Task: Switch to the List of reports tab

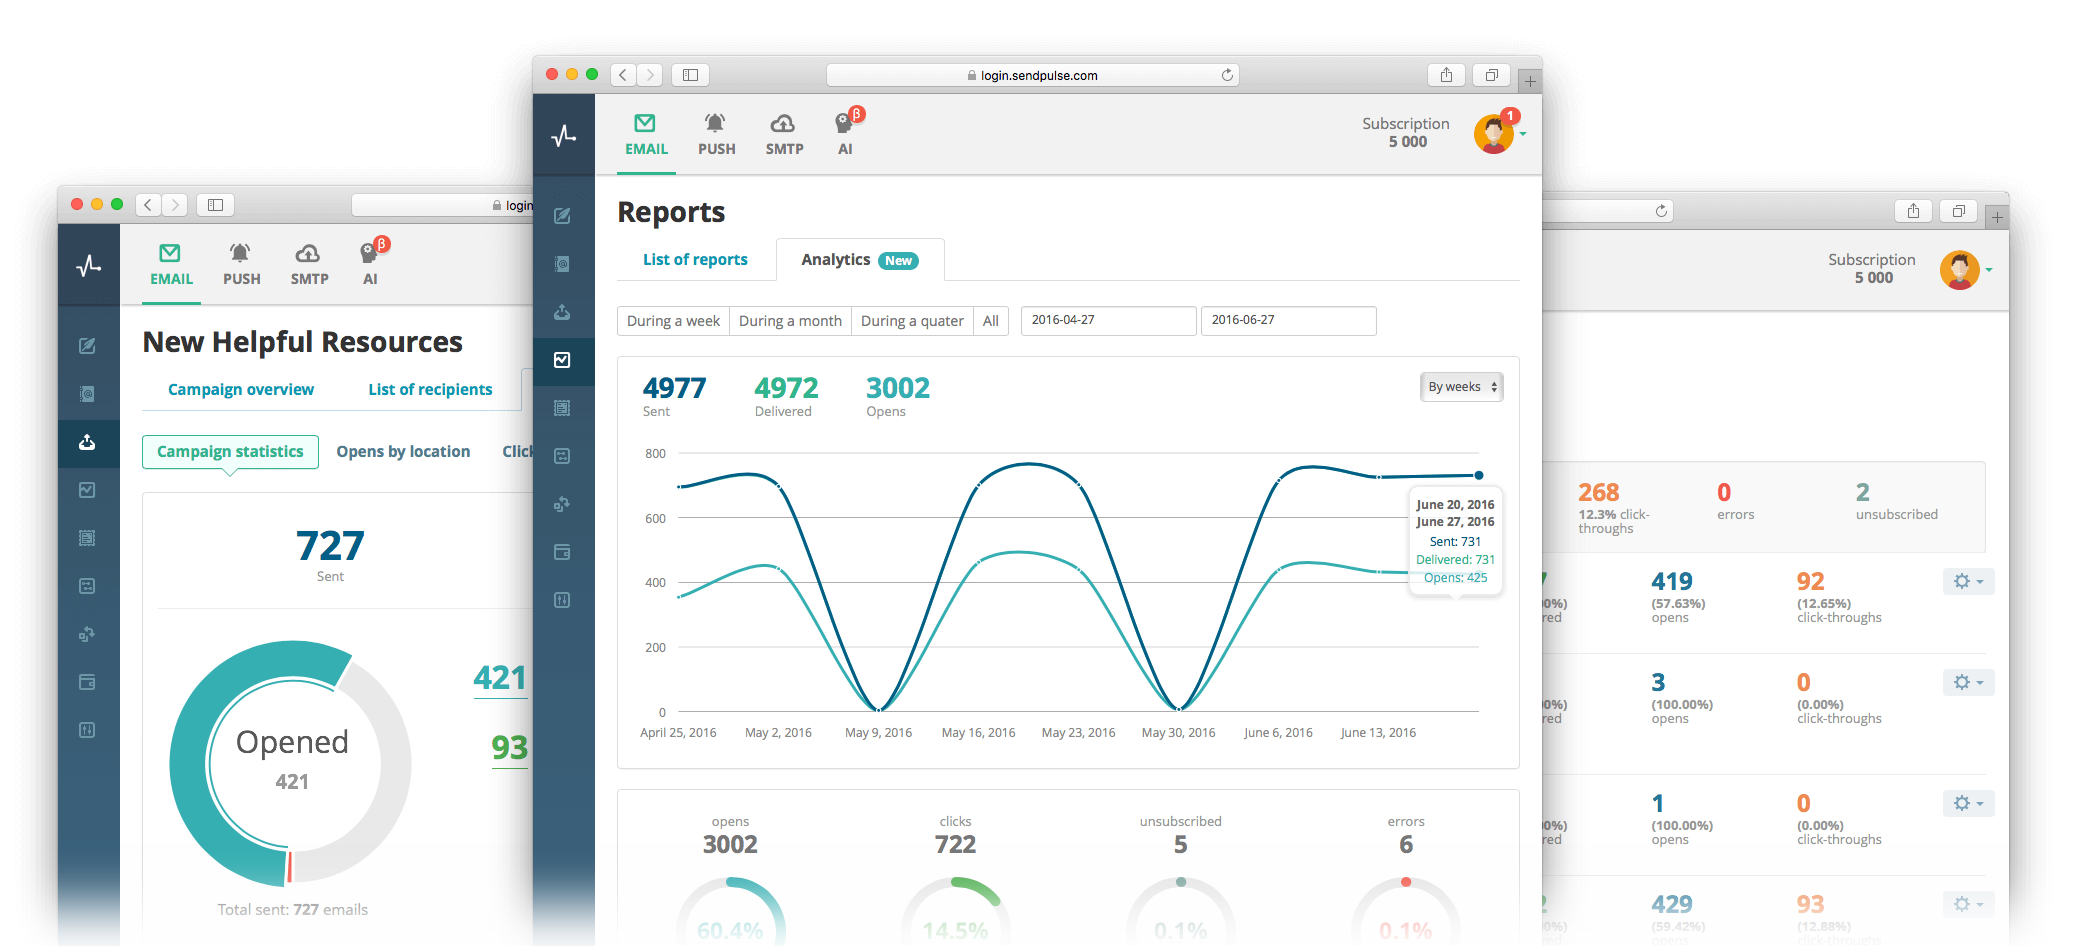Action: coord(695,260)
